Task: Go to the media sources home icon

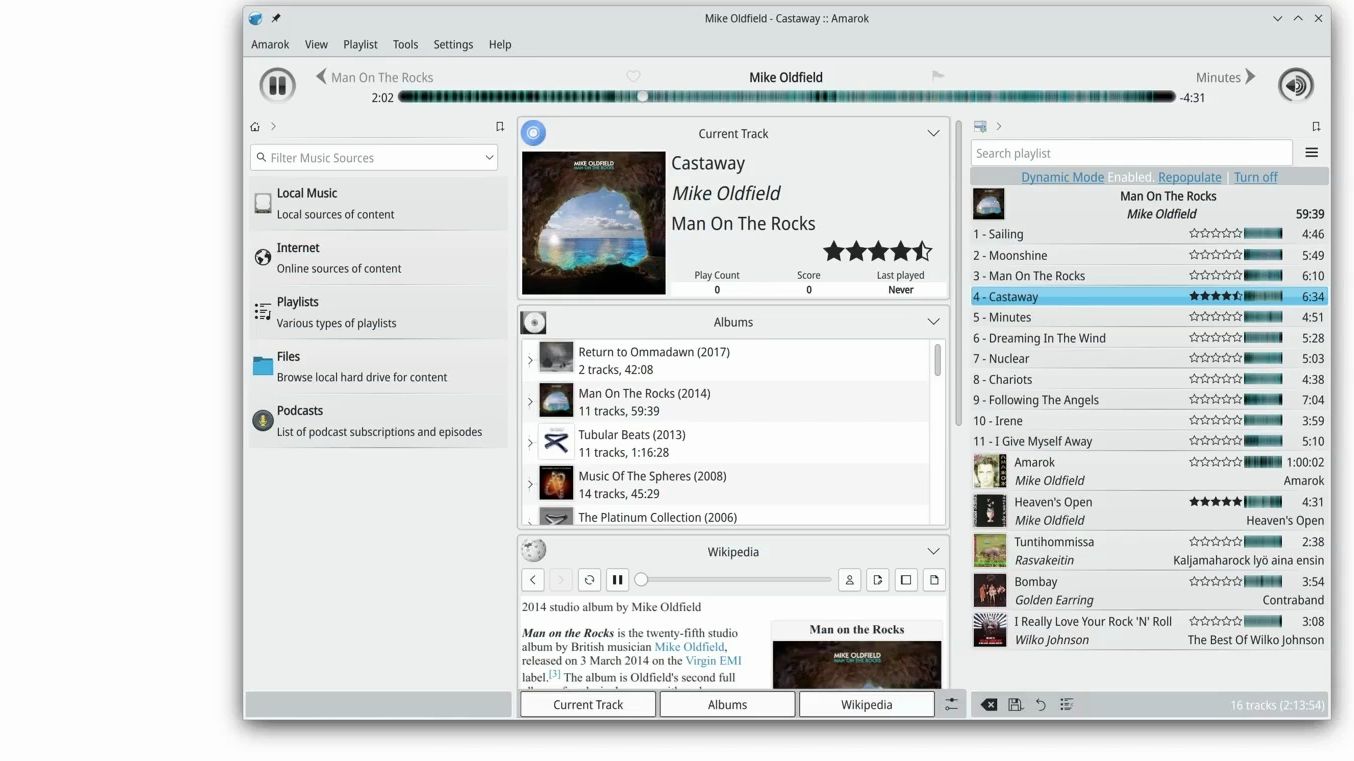Action: pos(255,127)
